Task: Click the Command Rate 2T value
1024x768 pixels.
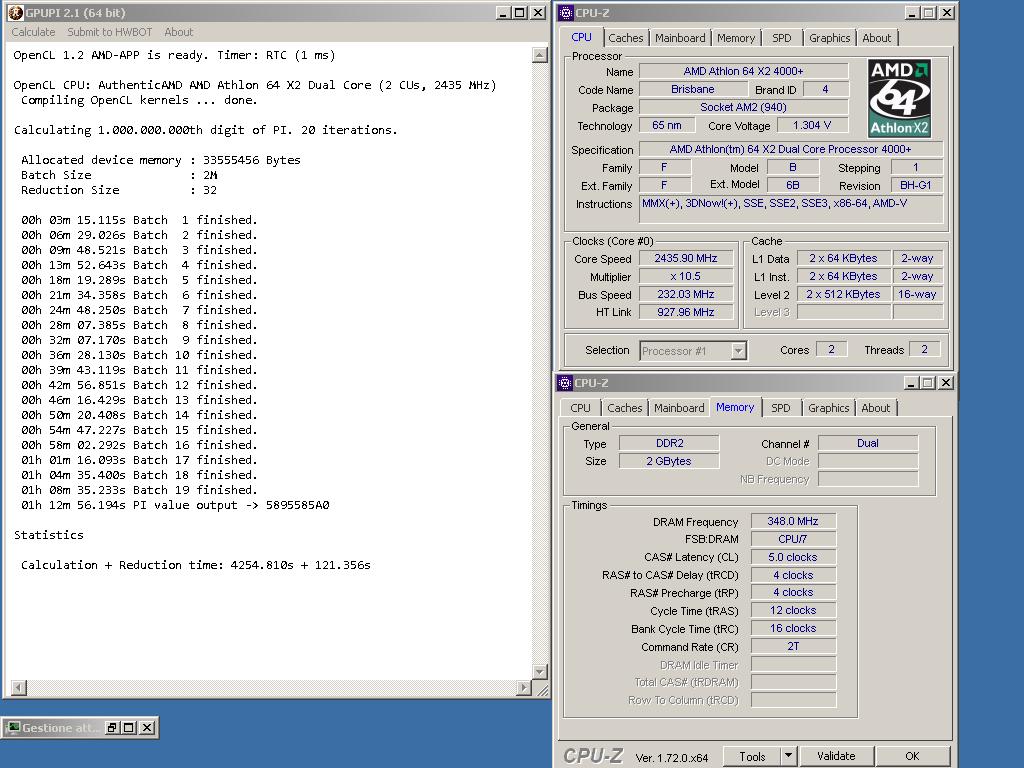Action: (793, 647)
